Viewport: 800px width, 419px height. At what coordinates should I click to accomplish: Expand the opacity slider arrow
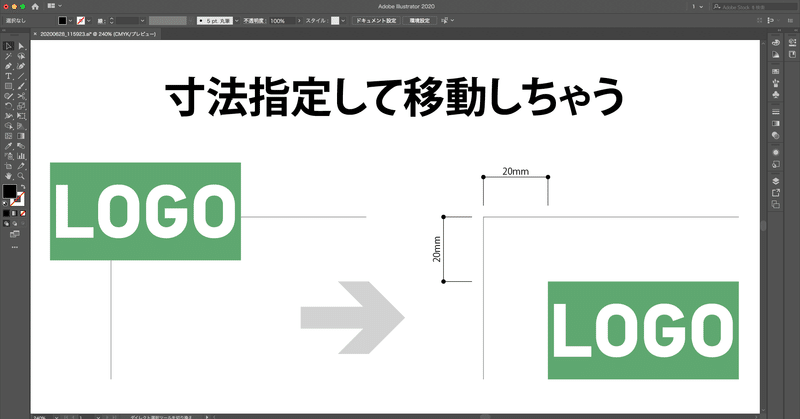click(299, 21)
